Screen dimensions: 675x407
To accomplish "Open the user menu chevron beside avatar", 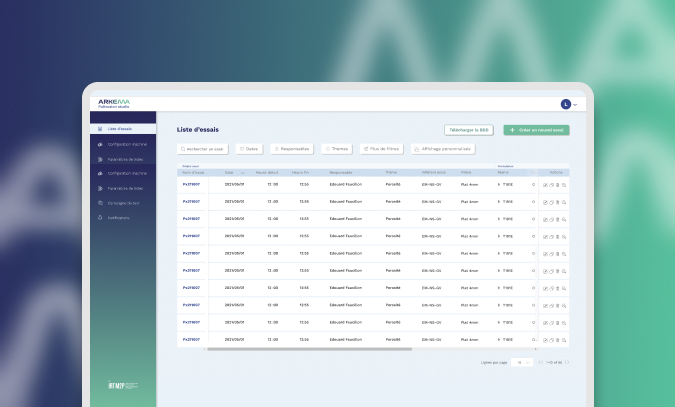I will click(x=576, y=105).
